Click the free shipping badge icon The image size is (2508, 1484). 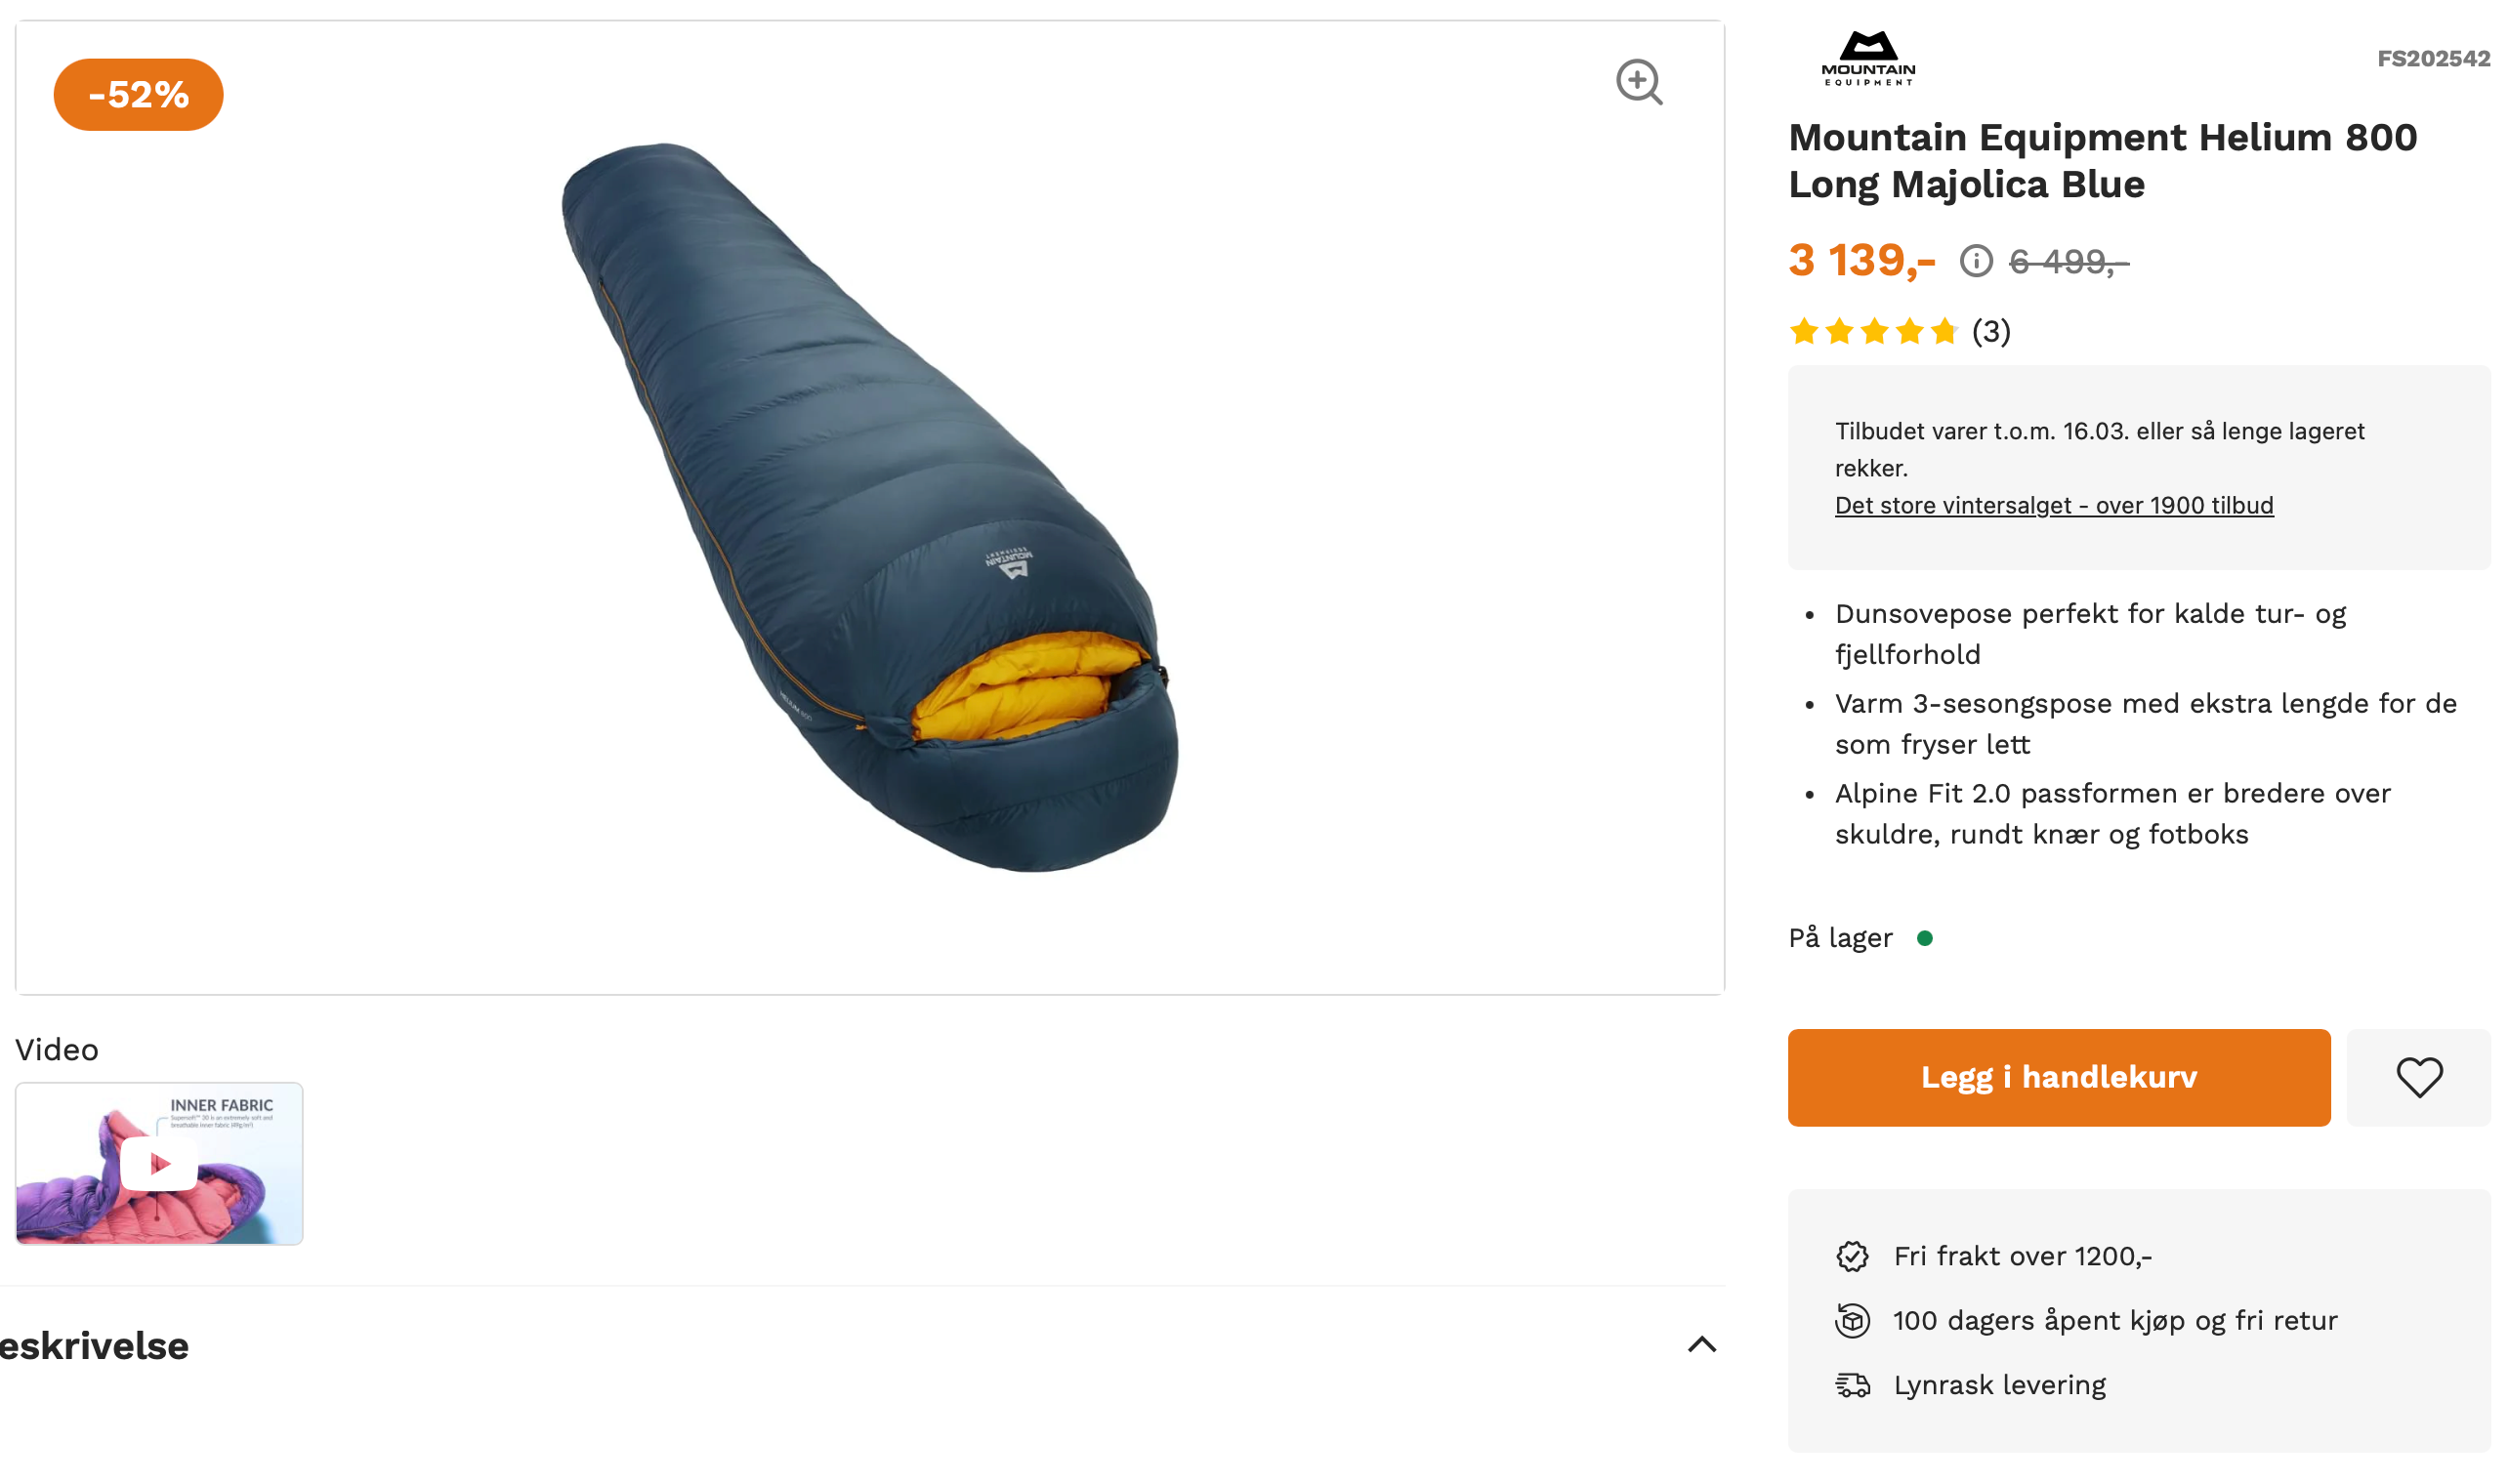point(1852,1256)
